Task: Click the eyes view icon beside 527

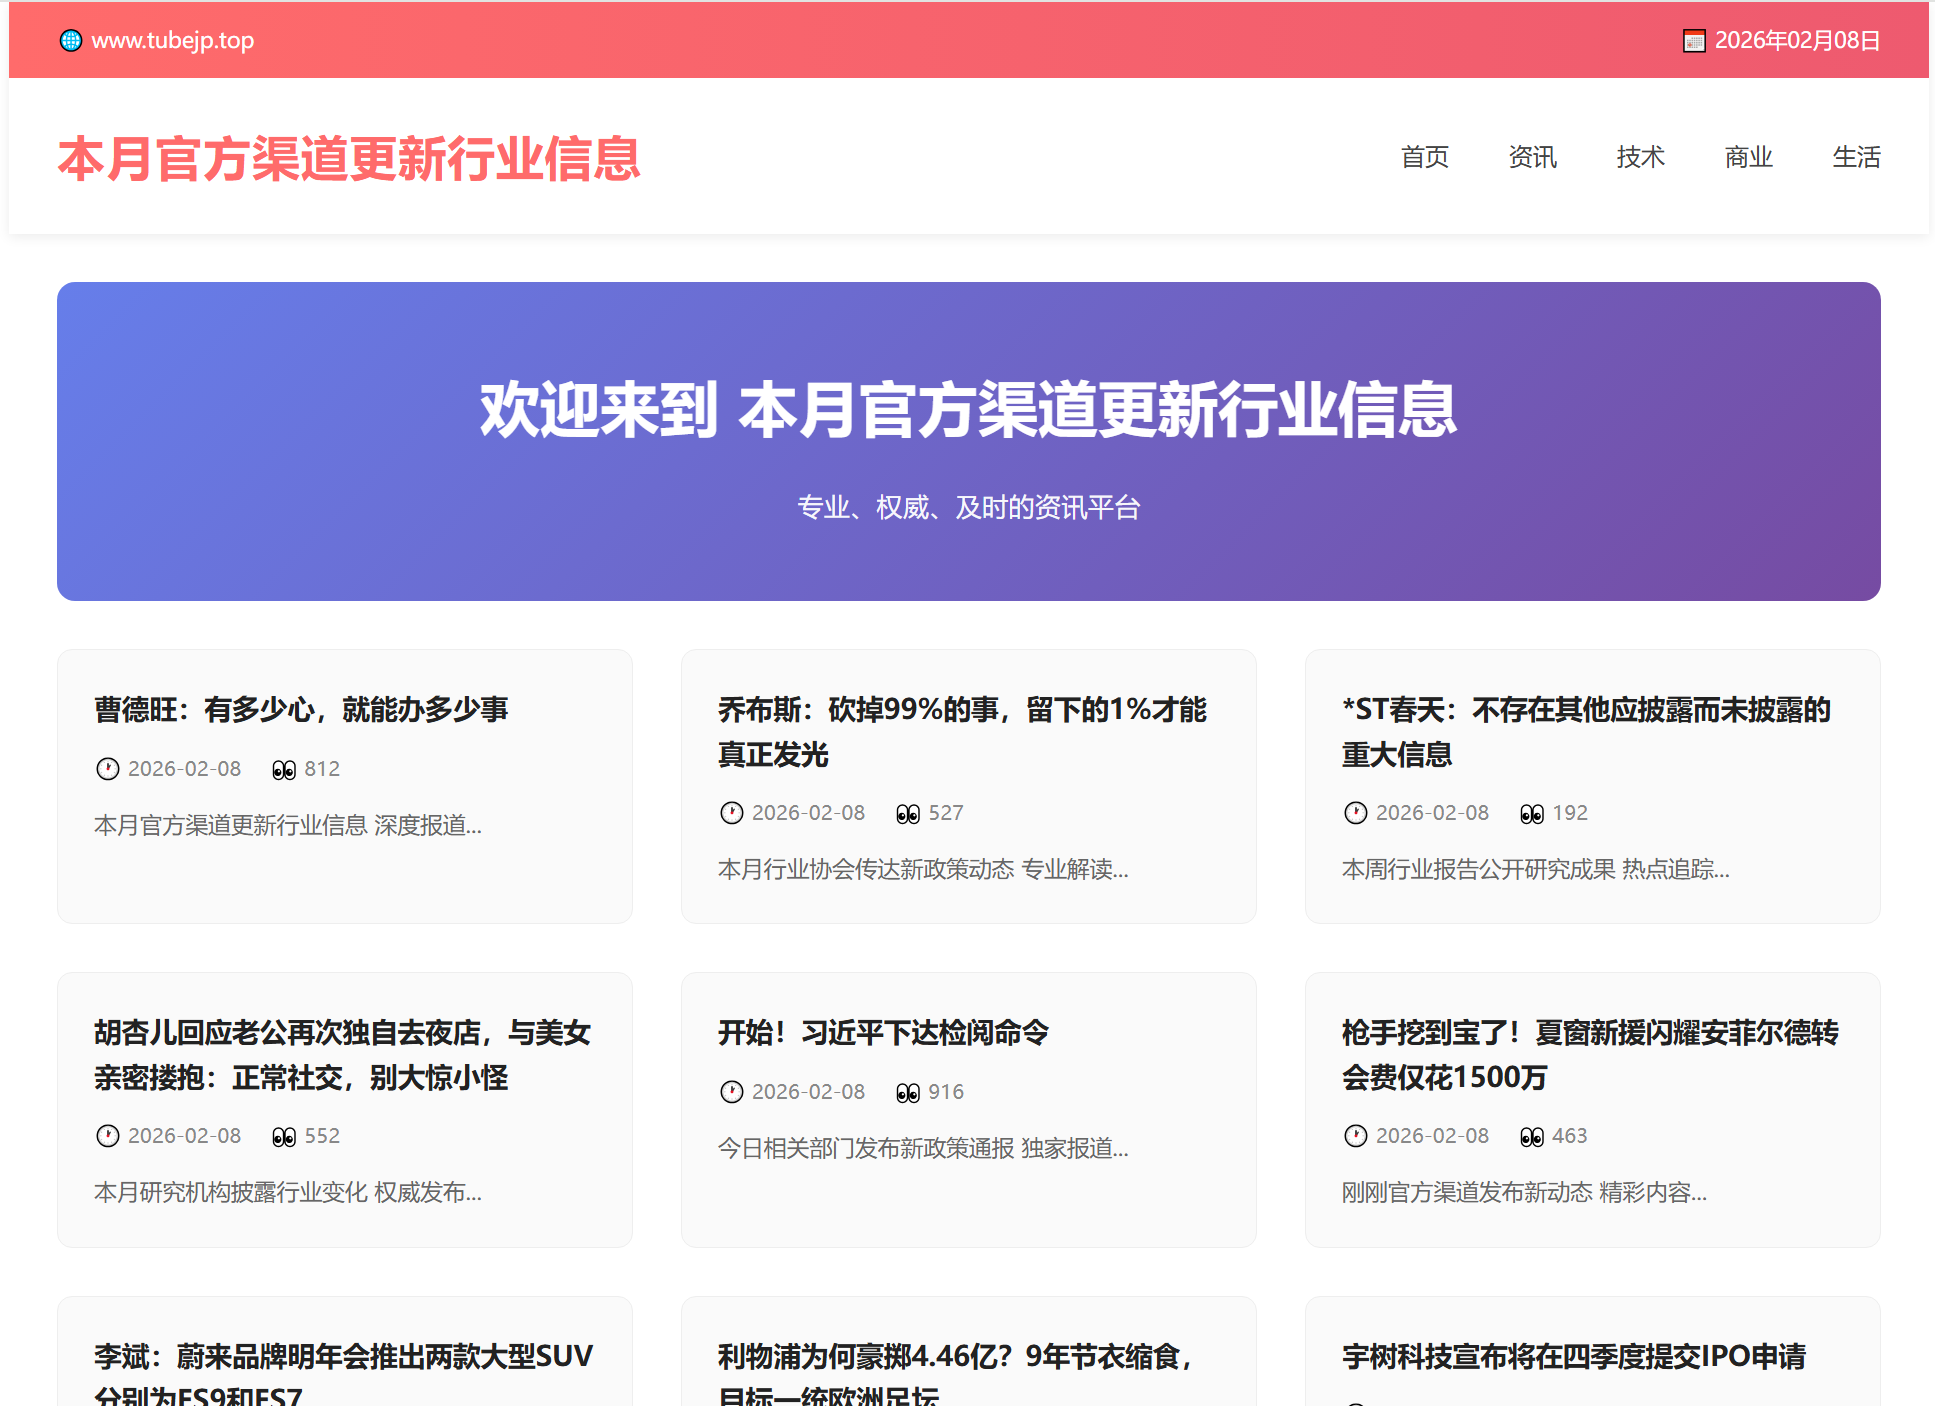Action: tap(908, 813)
